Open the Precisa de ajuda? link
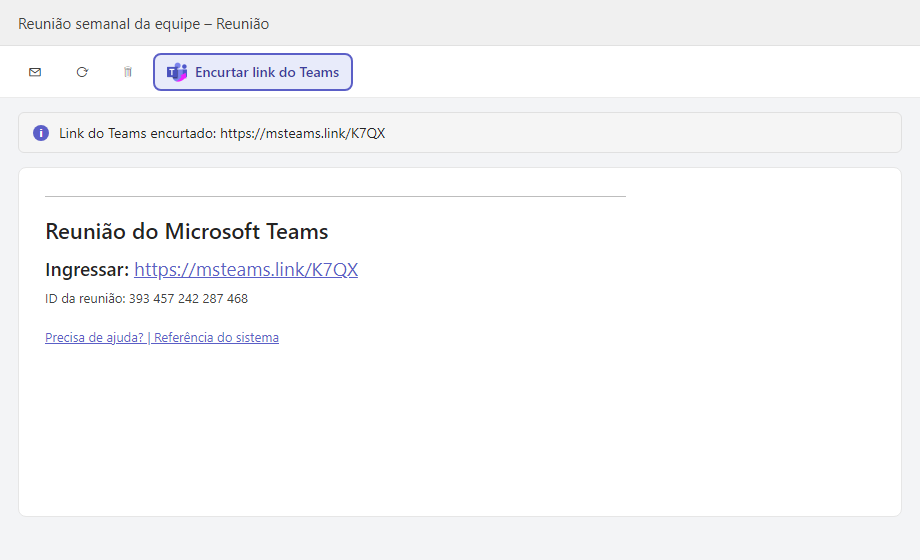920x560 pixels. pos(94,338)
